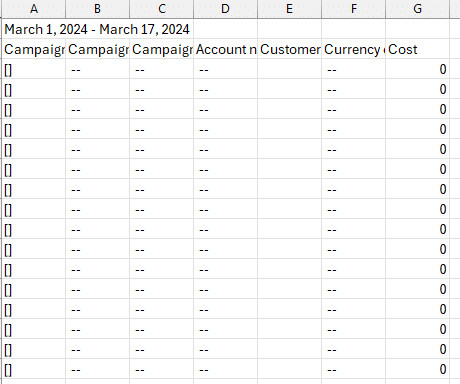Click the last 0 value in Cost column

(x=417, y=369)
